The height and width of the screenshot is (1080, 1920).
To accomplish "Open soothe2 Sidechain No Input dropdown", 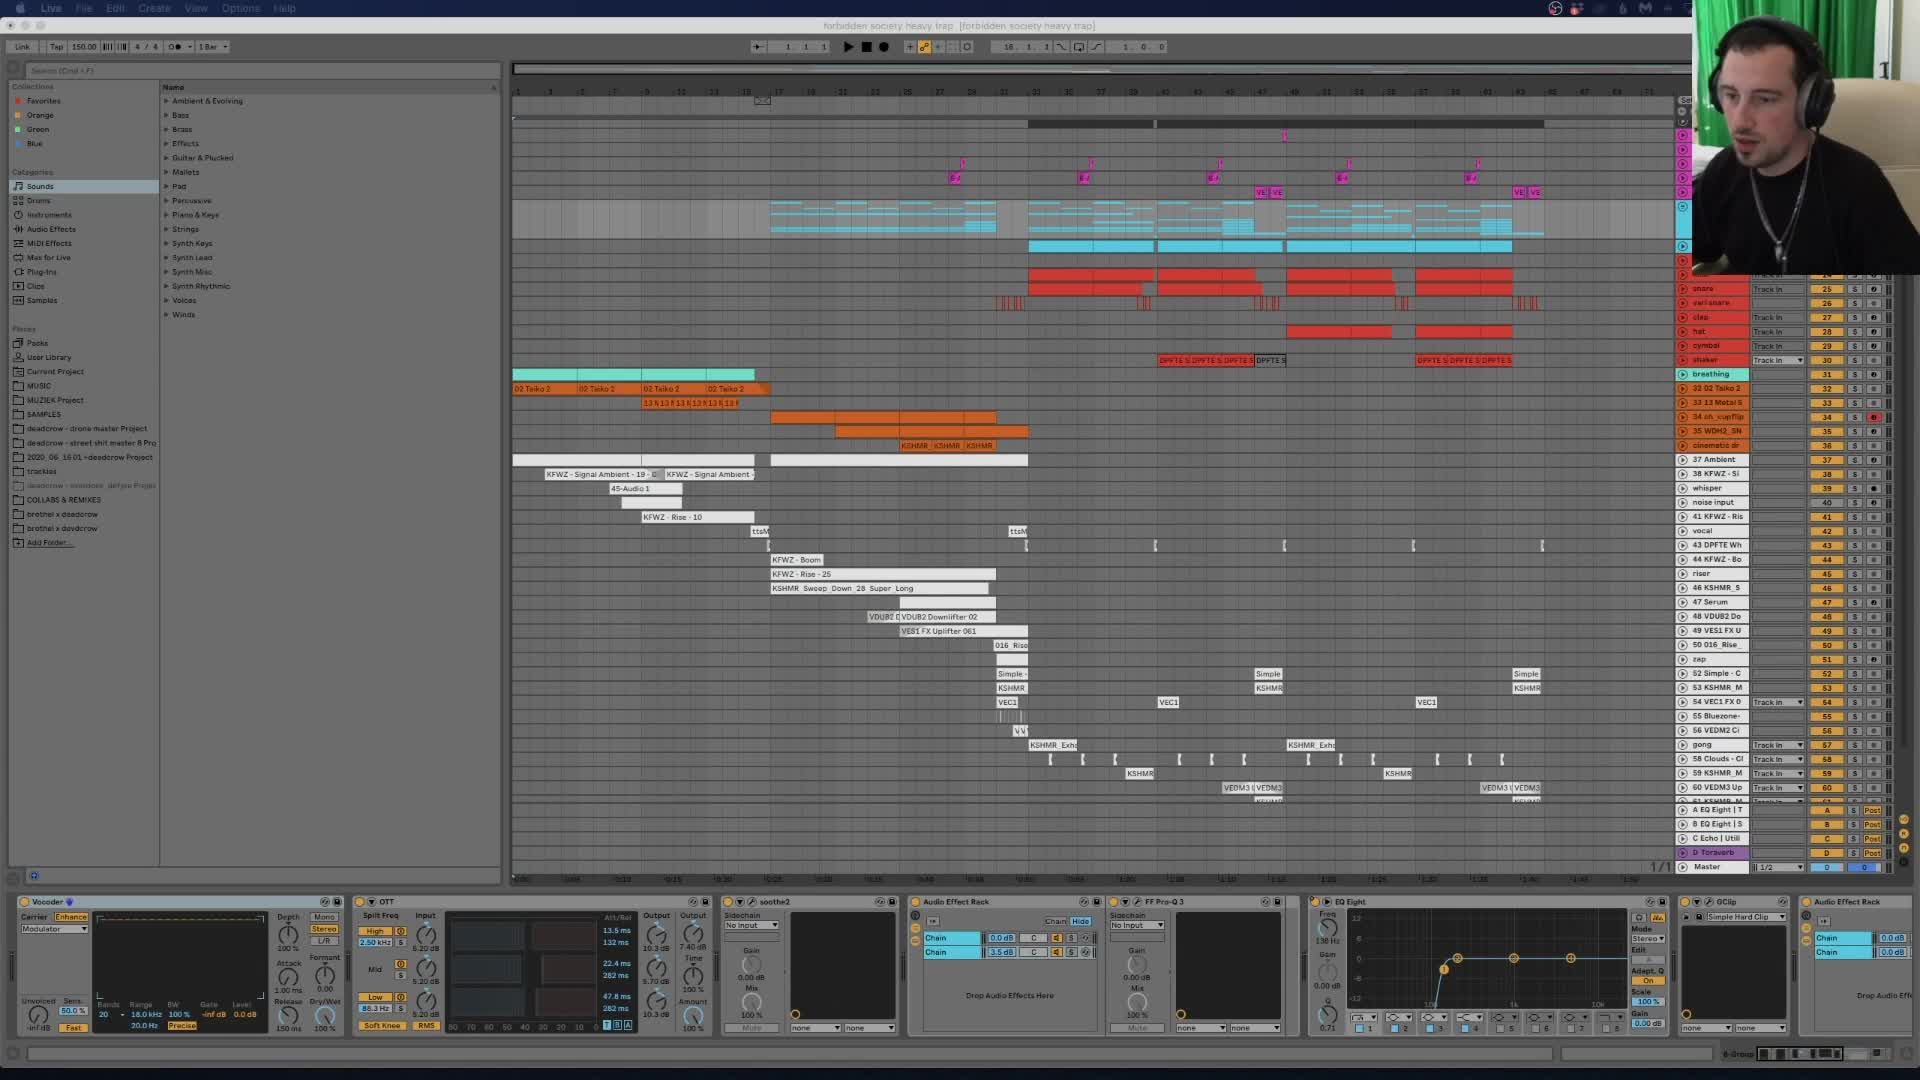I will pos(752,925).
